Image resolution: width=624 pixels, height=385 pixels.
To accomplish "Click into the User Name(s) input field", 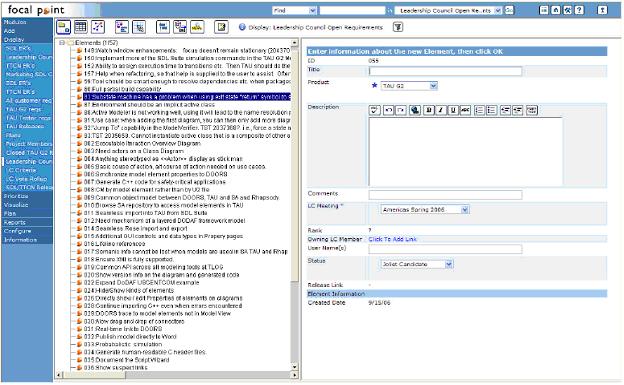I will (445, 249).
